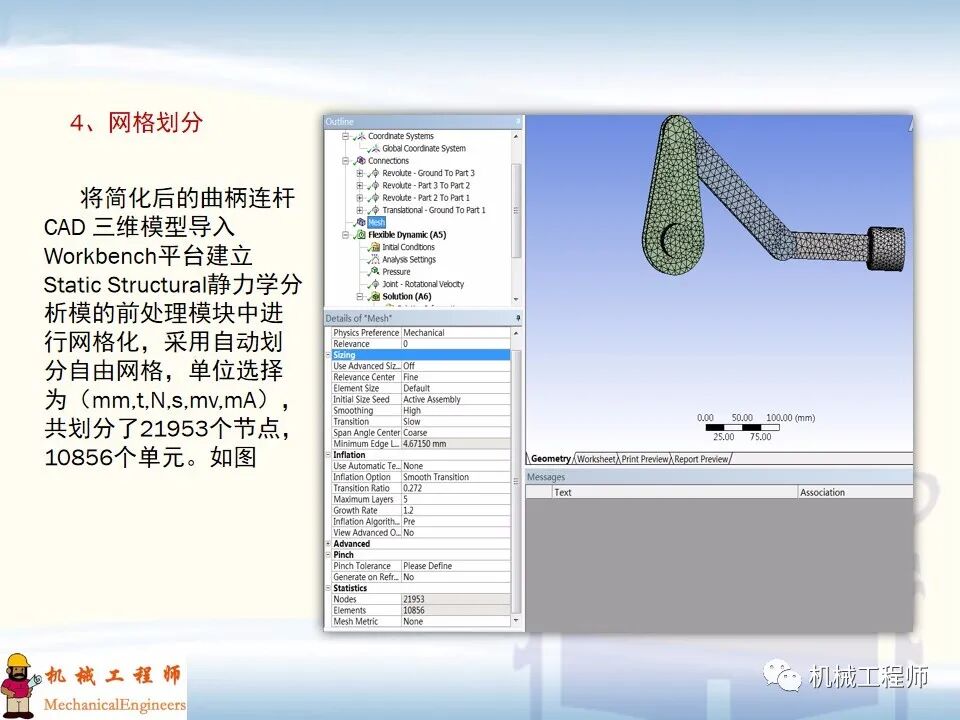
Task: Open the Worksheet tab
Action: tap(596, 459)
